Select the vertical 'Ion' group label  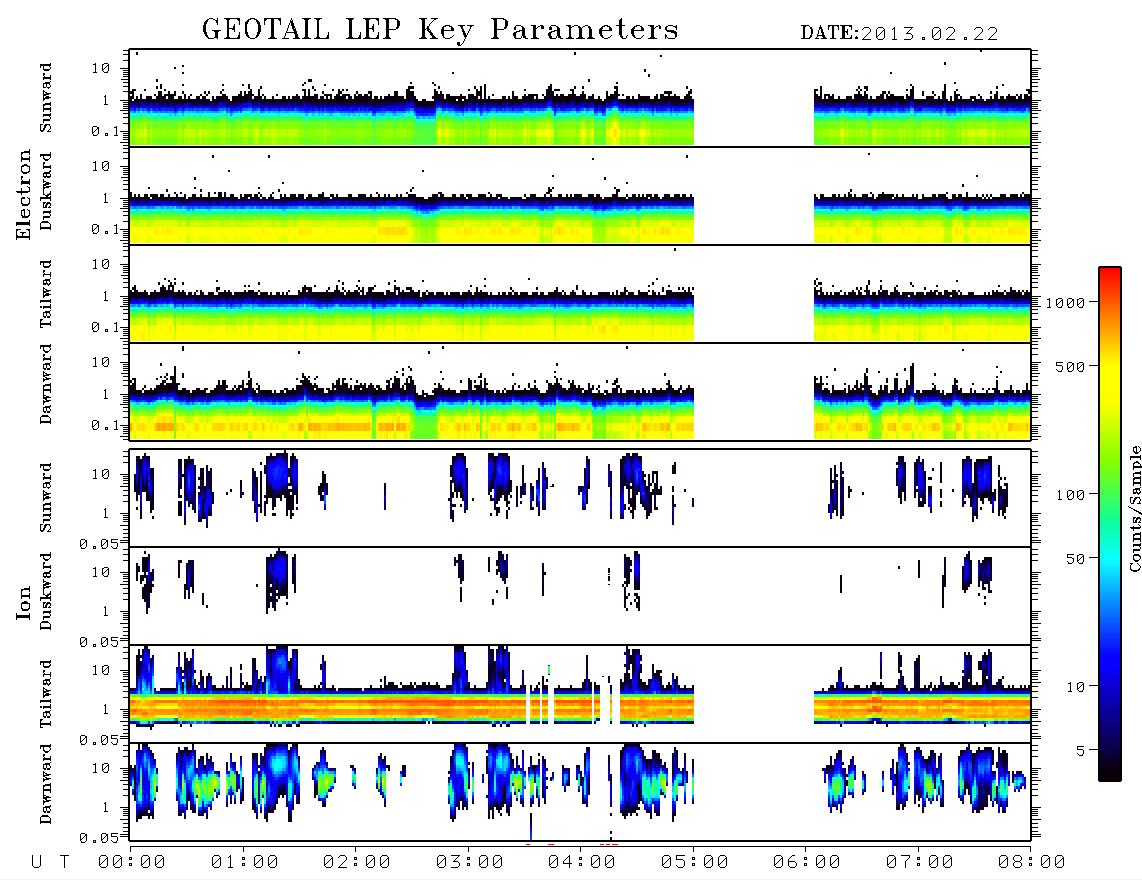click(x=23, y=603)
